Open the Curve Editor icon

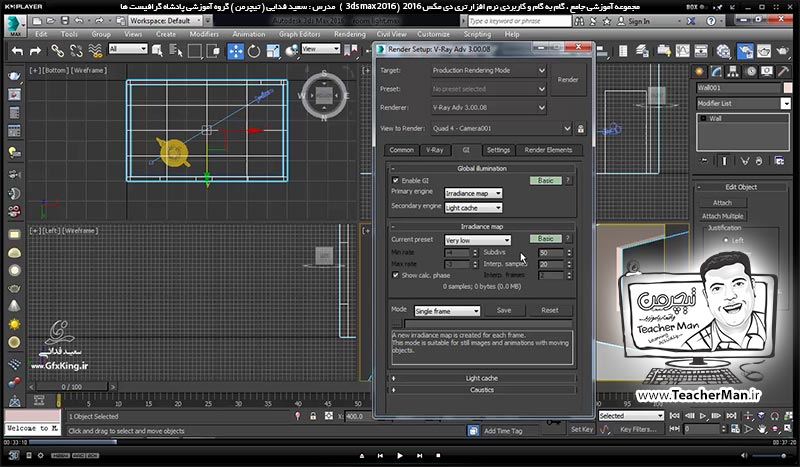[682, 51]
